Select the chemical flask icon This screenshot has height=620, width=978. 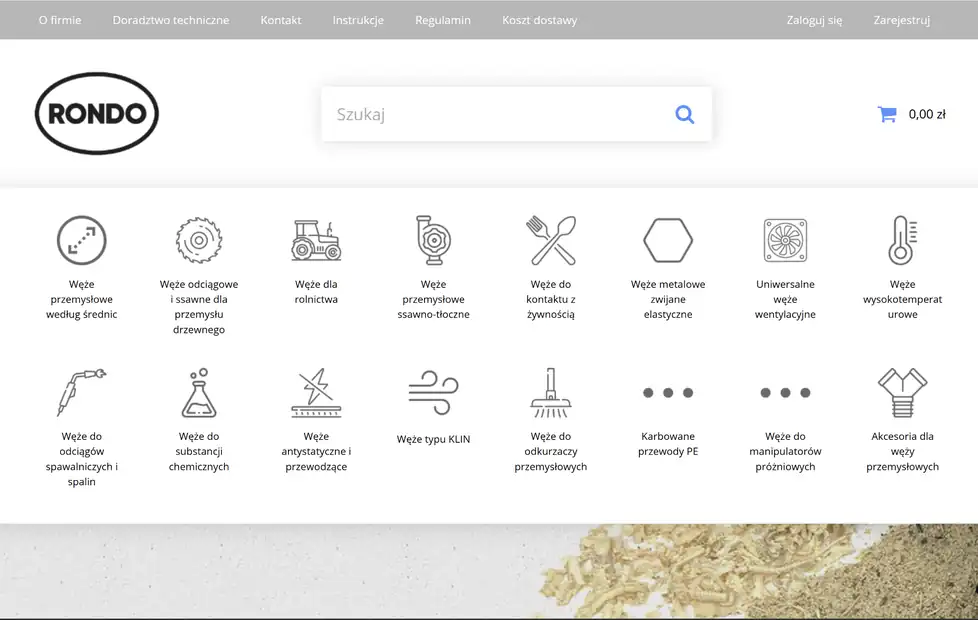tap(199, 392)
